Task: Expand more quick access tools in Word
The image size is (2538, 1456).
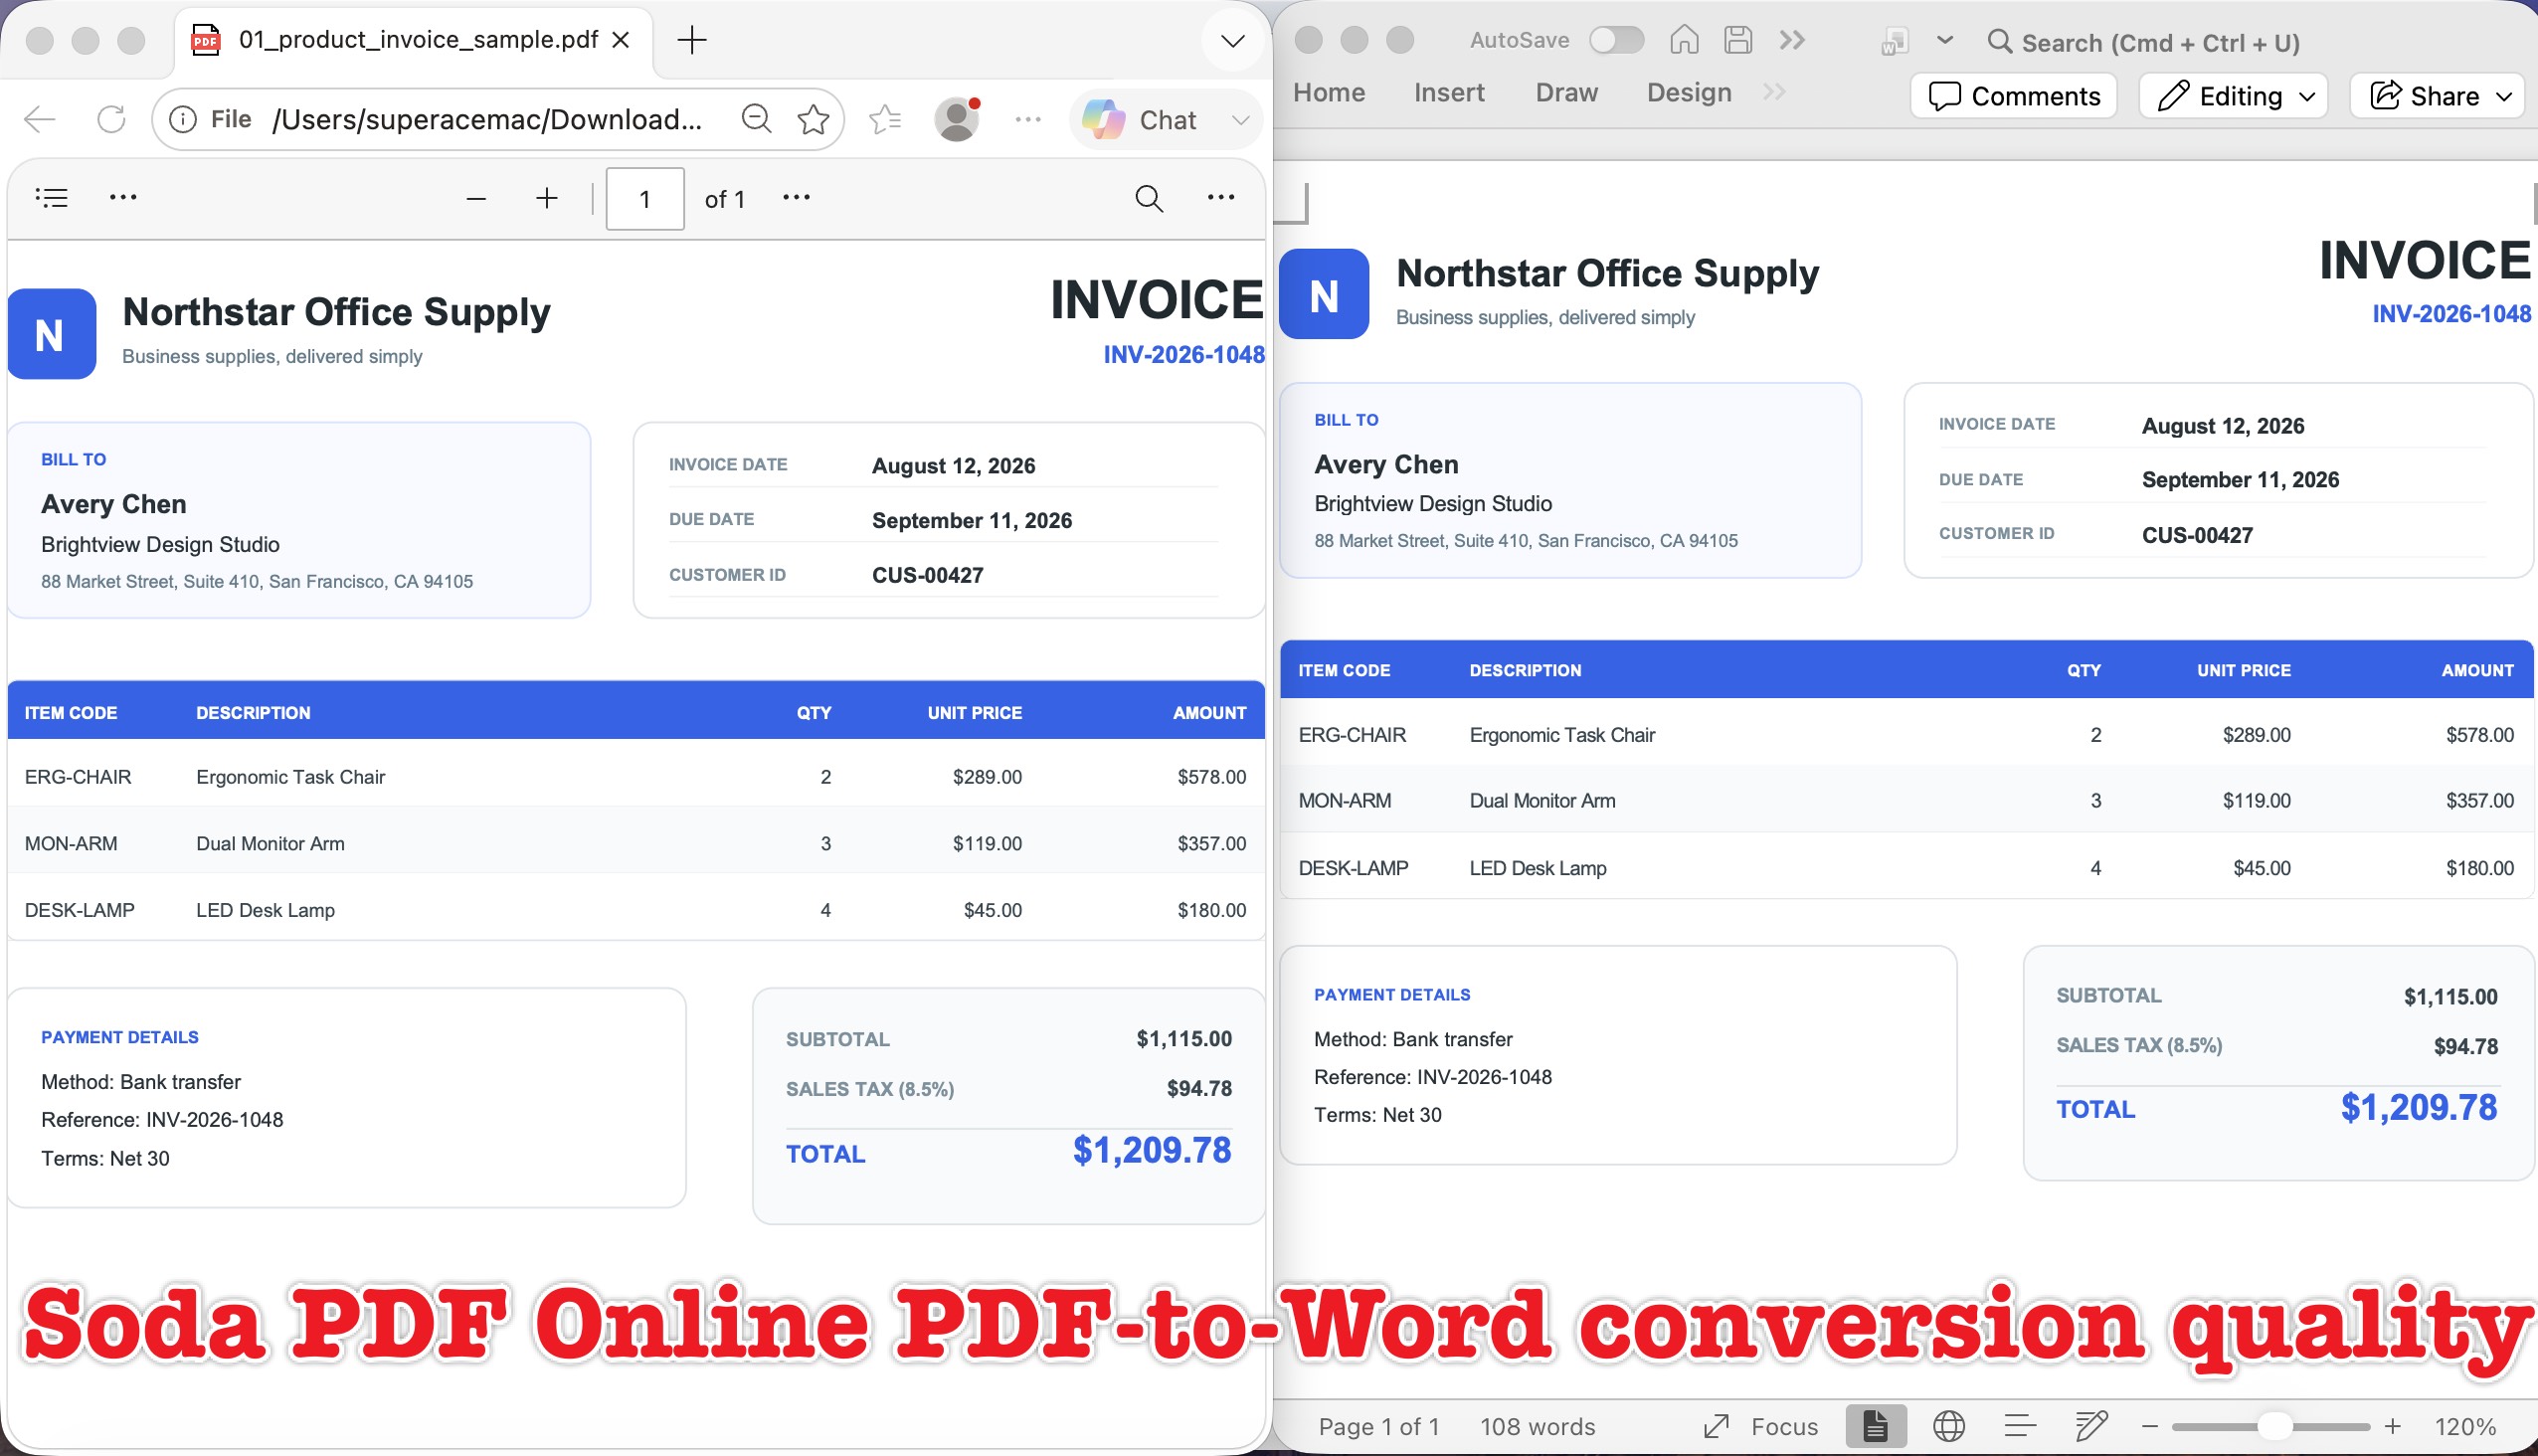Action: [1792, 40]
